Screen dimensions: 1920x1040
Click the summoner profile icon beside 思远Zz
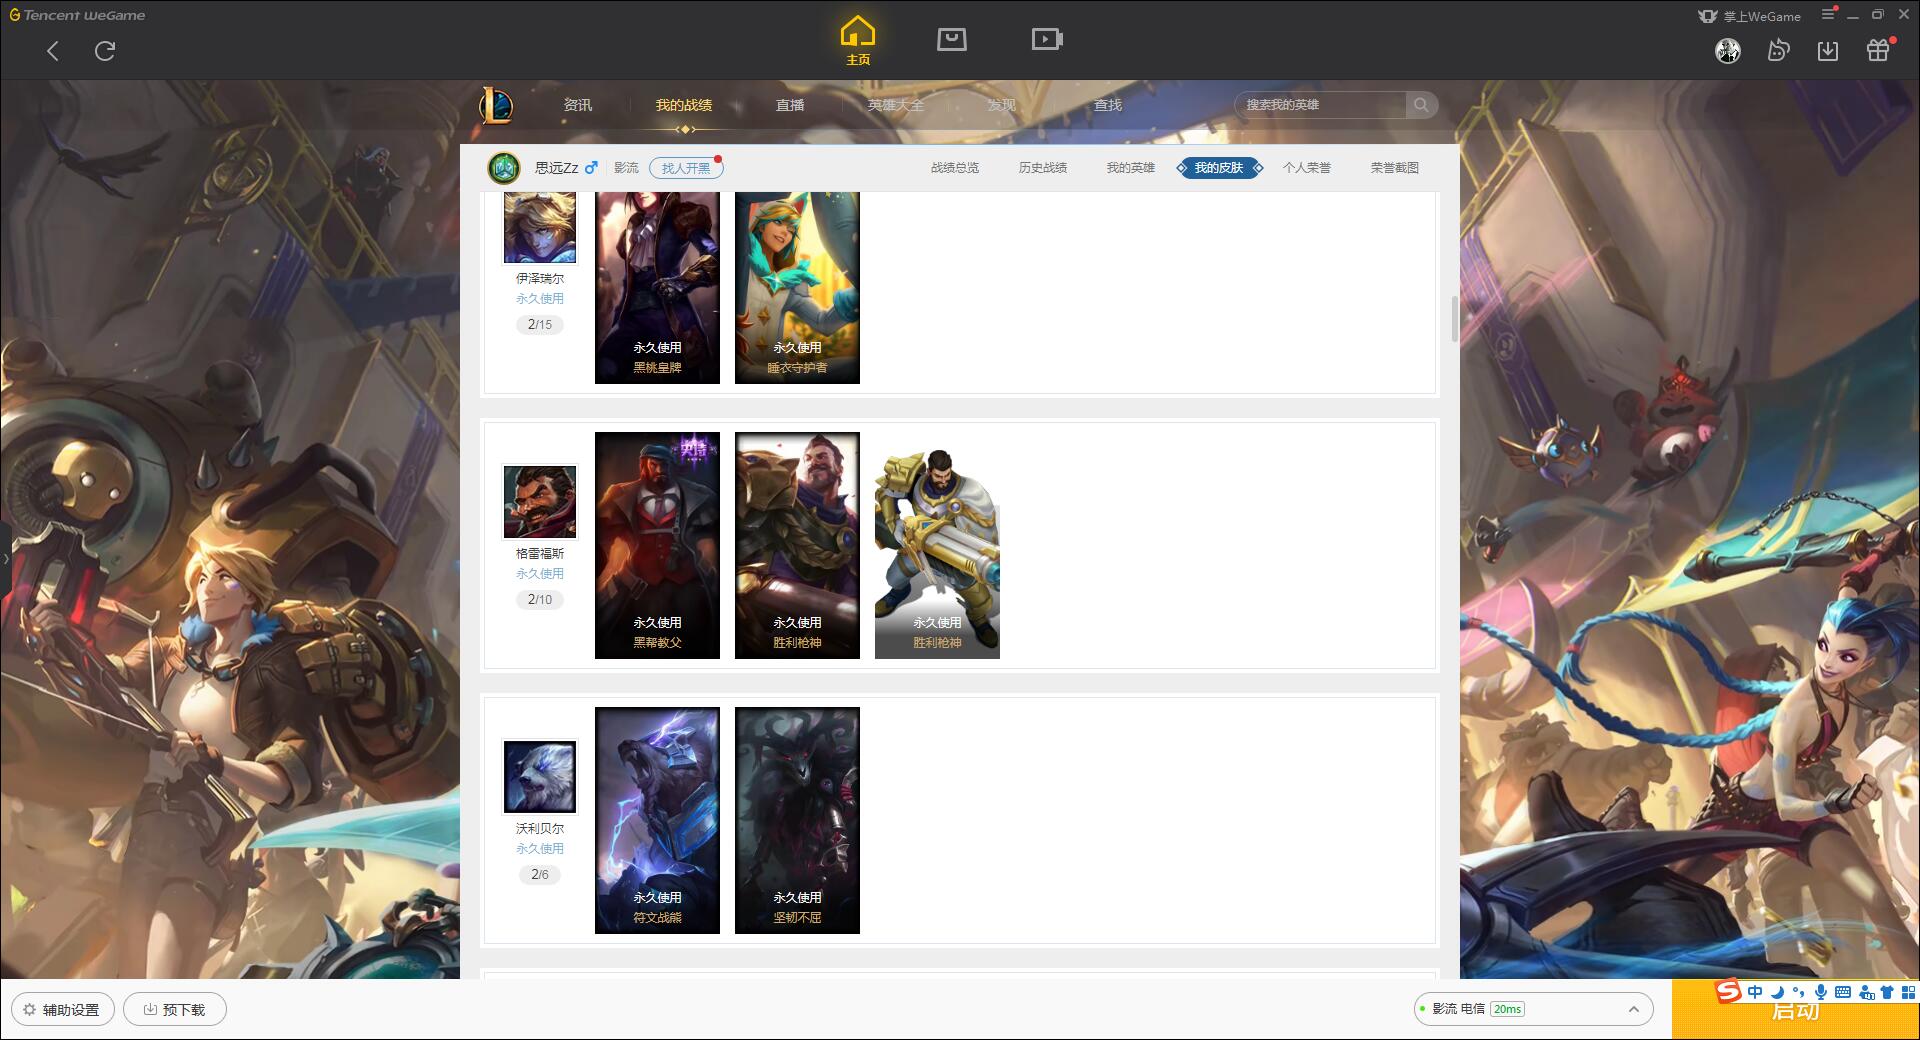504,167
